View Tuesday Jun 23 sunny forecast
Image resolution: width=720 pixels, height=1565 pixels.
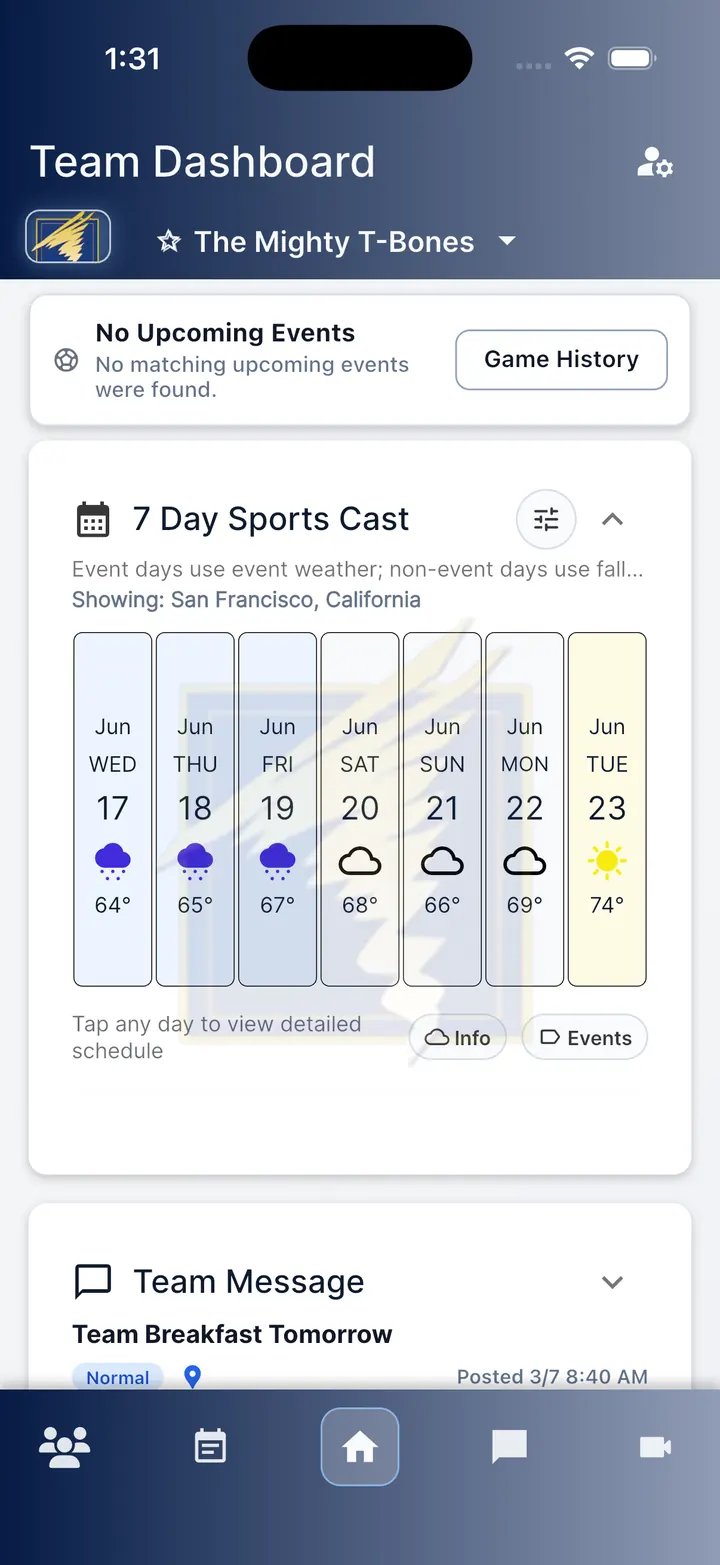[x=607, y=809]
